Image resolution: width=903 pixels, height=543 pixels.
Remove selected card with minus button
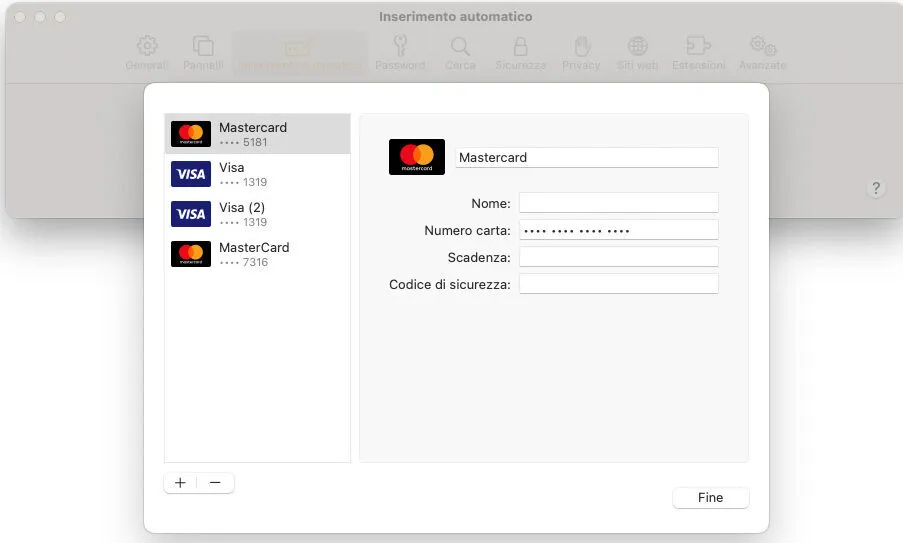point(215,483)
